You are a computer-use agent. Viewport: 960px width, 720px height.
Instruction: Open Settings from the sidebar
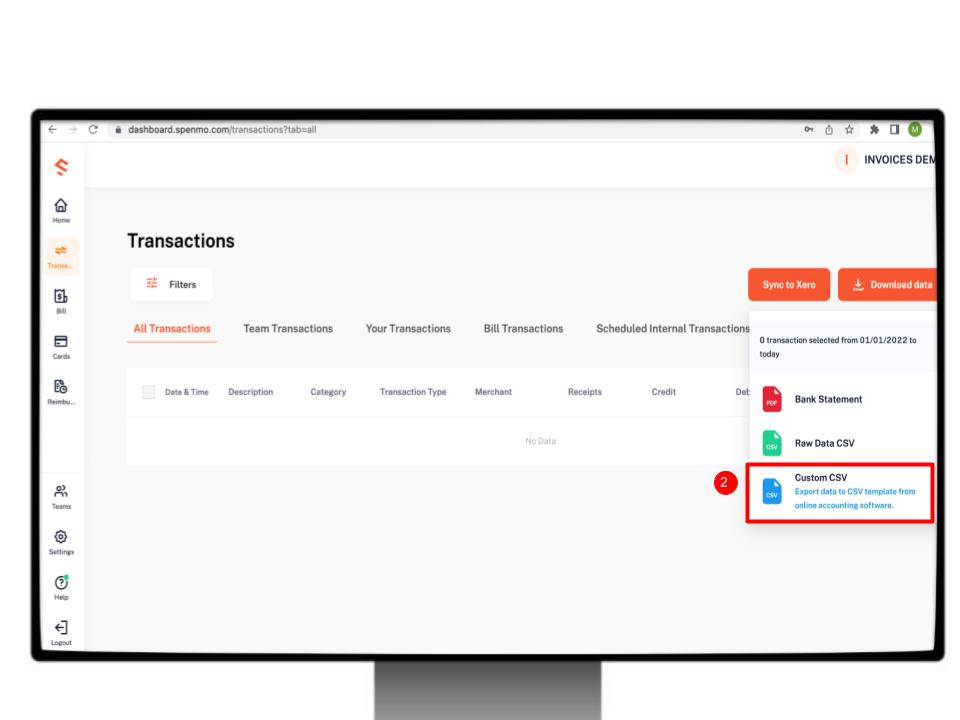pyautogui.click(x=61, y=542)
